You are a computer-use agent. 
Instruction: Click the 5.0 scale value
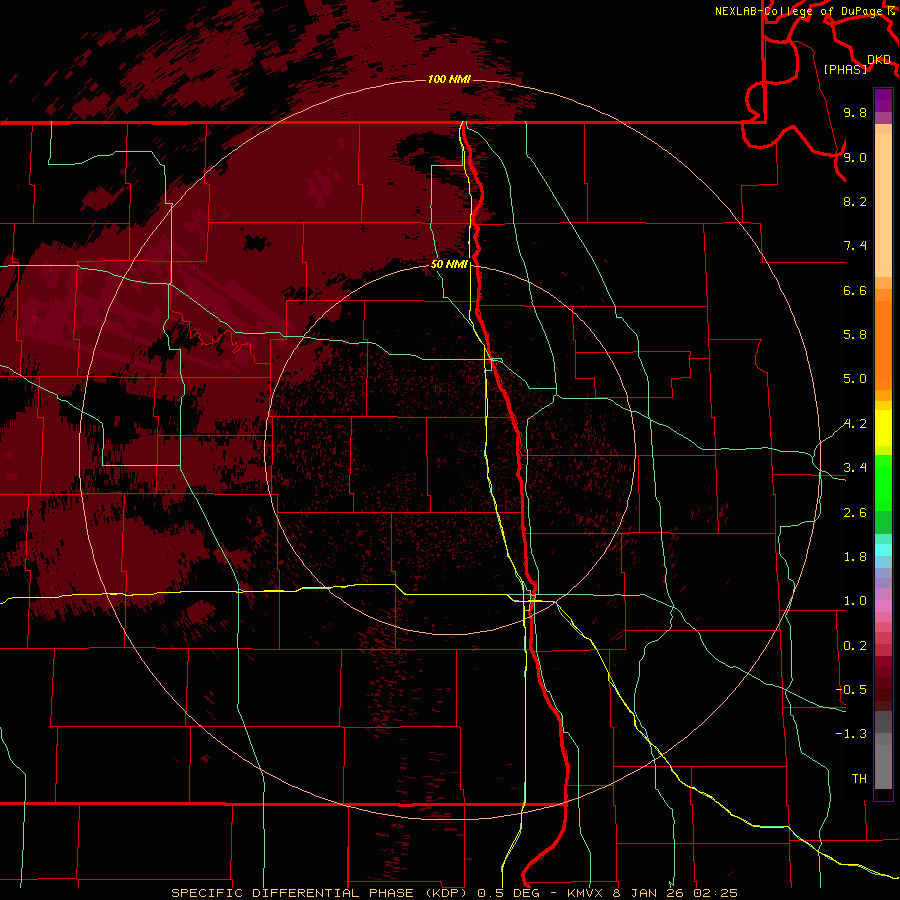tap(855, 379)
